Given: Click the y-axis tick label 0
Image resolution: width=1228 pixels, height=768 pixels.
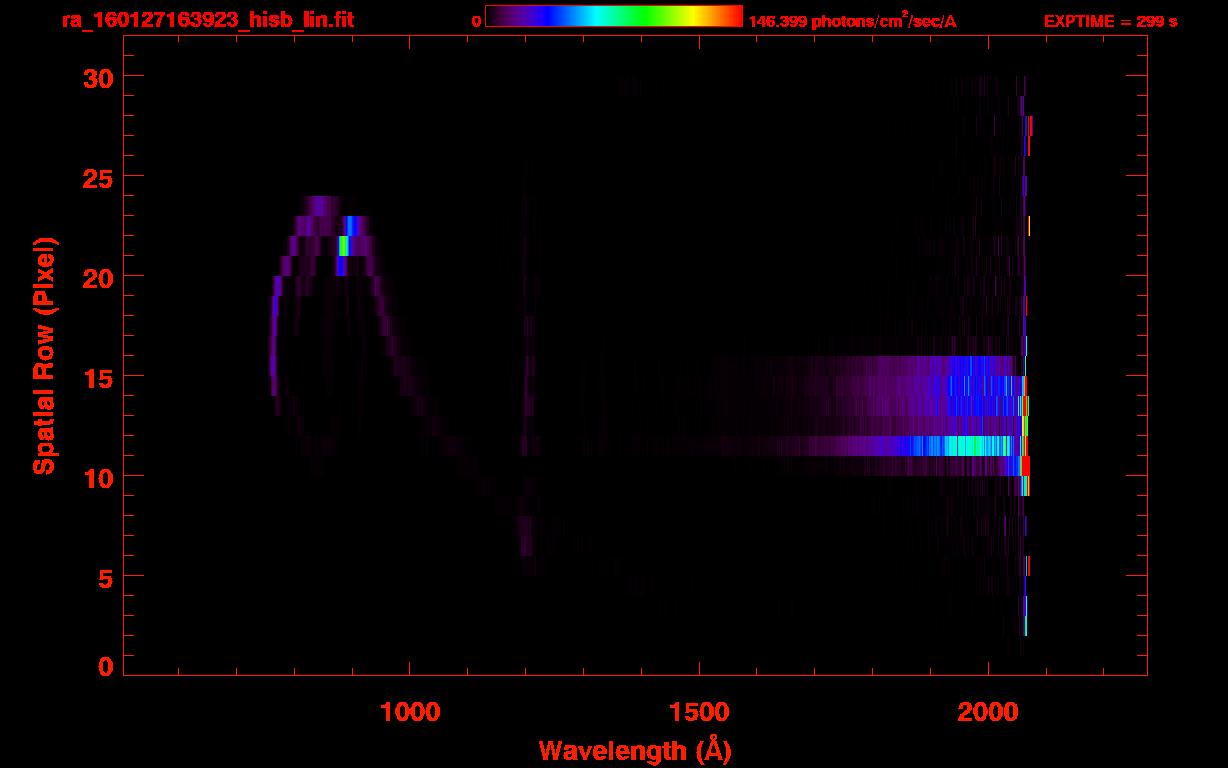Looking at the screenshot, I should [106, 667].
